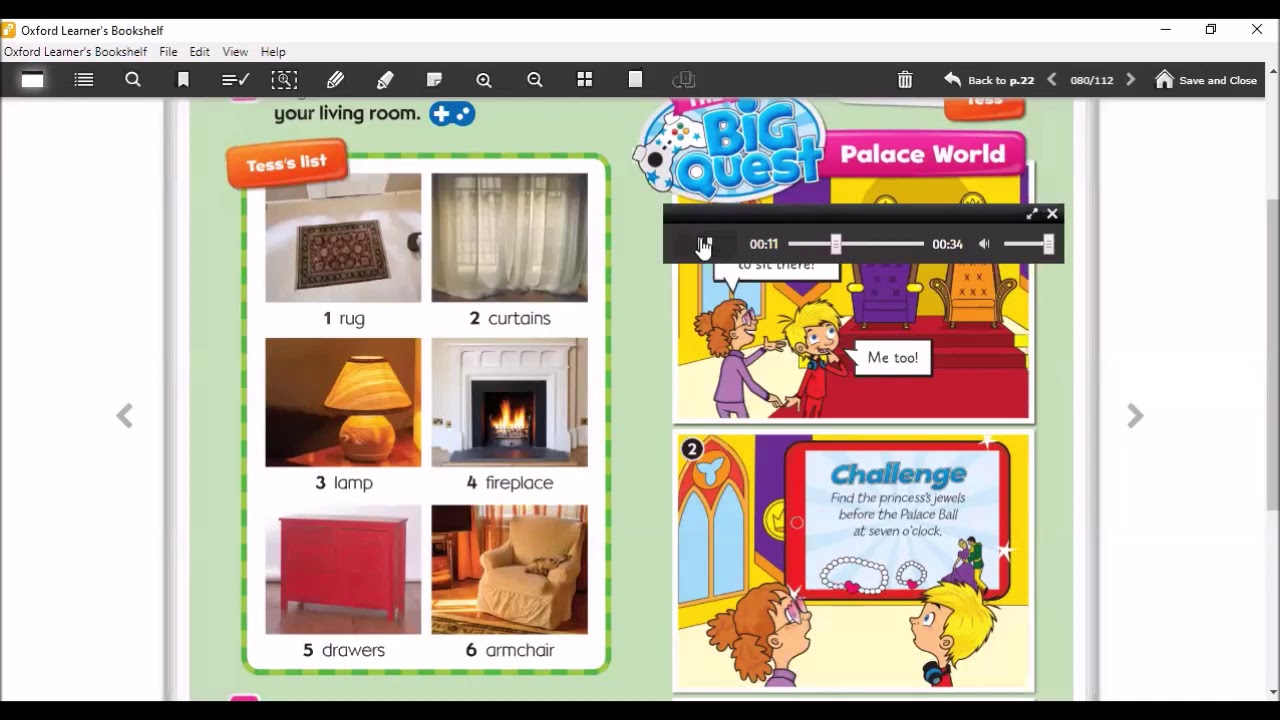Click the fireplace picture
The width and height of the screenshot is (1280, 720).
point(509,402)
